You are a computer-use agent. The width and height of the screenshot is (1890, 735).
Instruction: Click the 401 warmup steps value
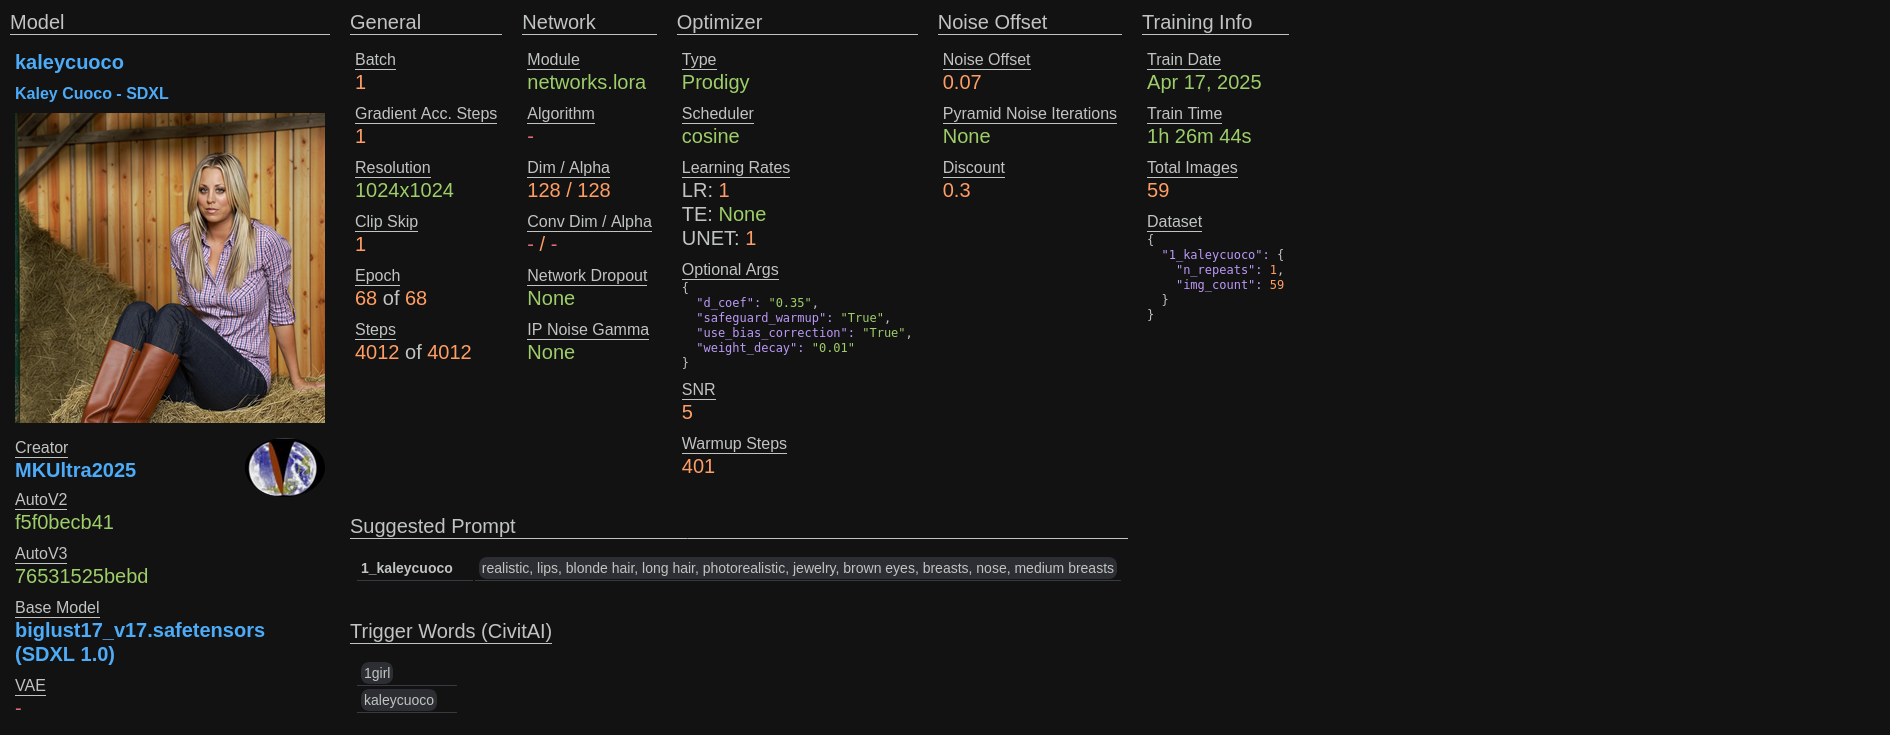[698, 466]
